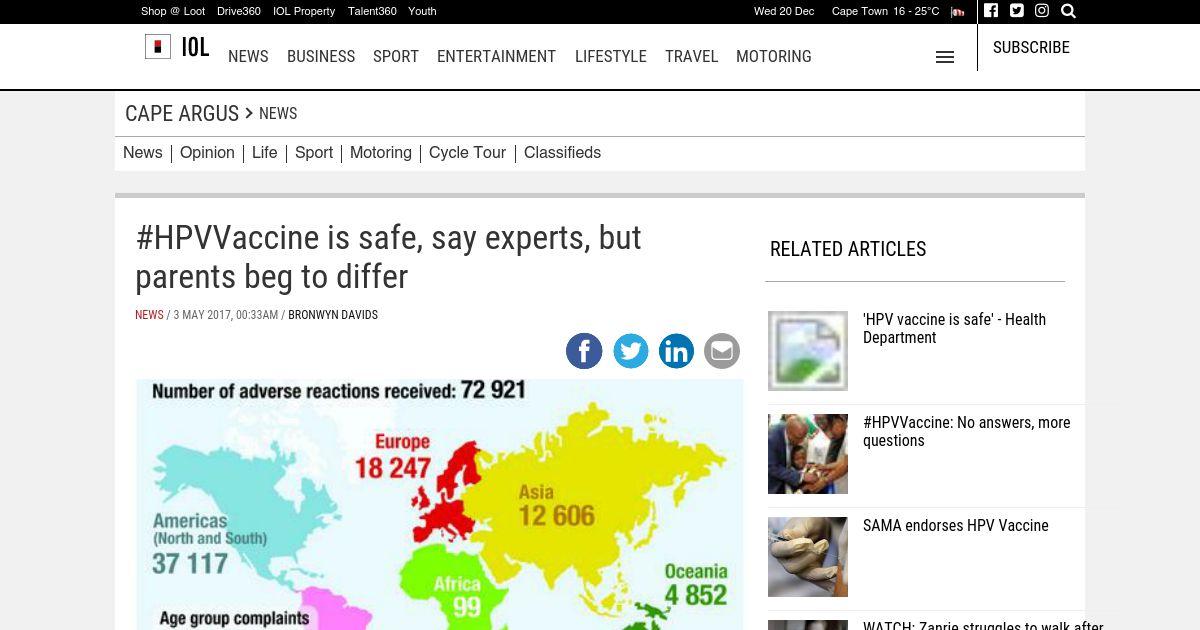Click author name BRONWYN DAVIDS
The image size is (1200, 630).
click(x=333, y=315)
